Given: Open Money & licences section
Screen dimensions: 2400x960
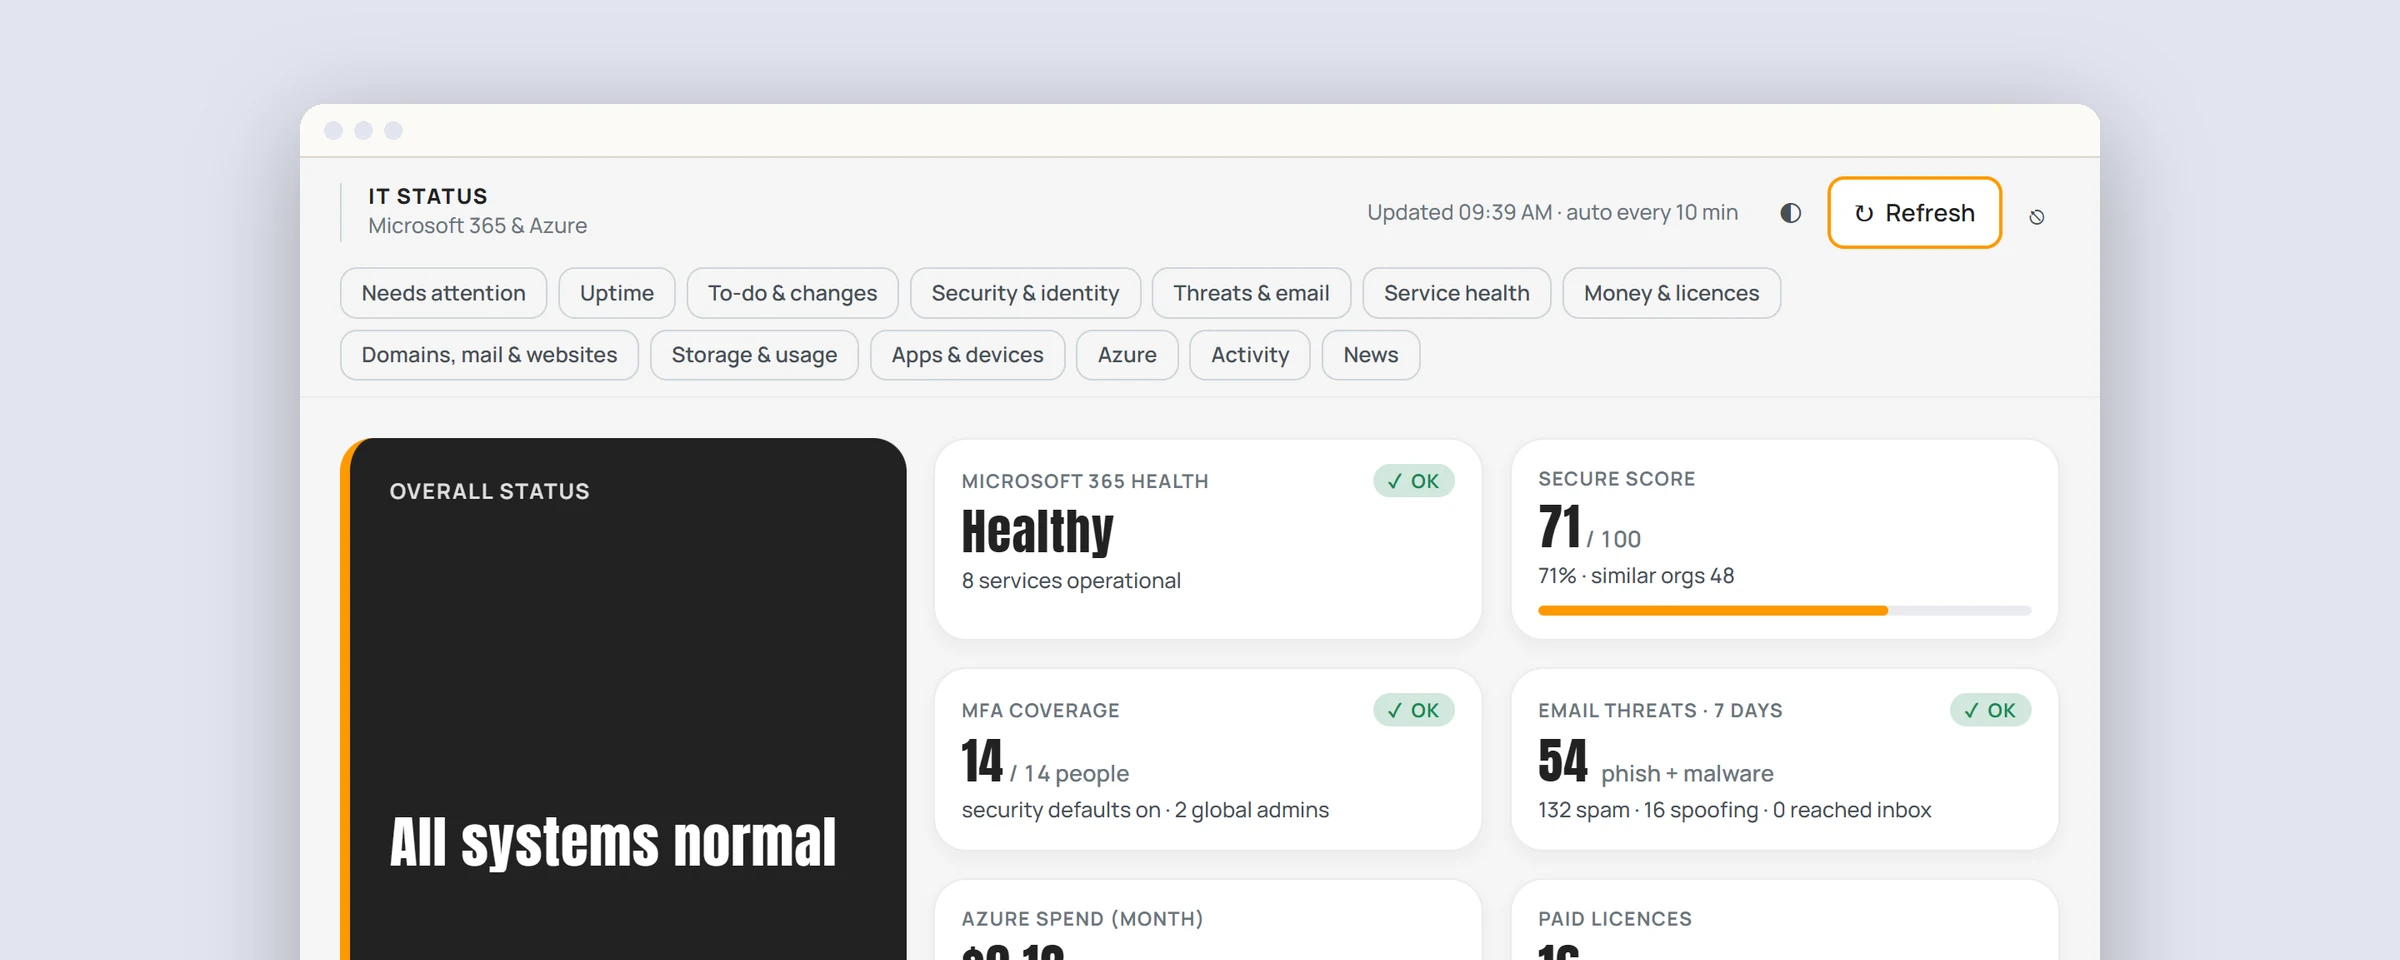Looking at the screenshot, I should pos(1671,293).
